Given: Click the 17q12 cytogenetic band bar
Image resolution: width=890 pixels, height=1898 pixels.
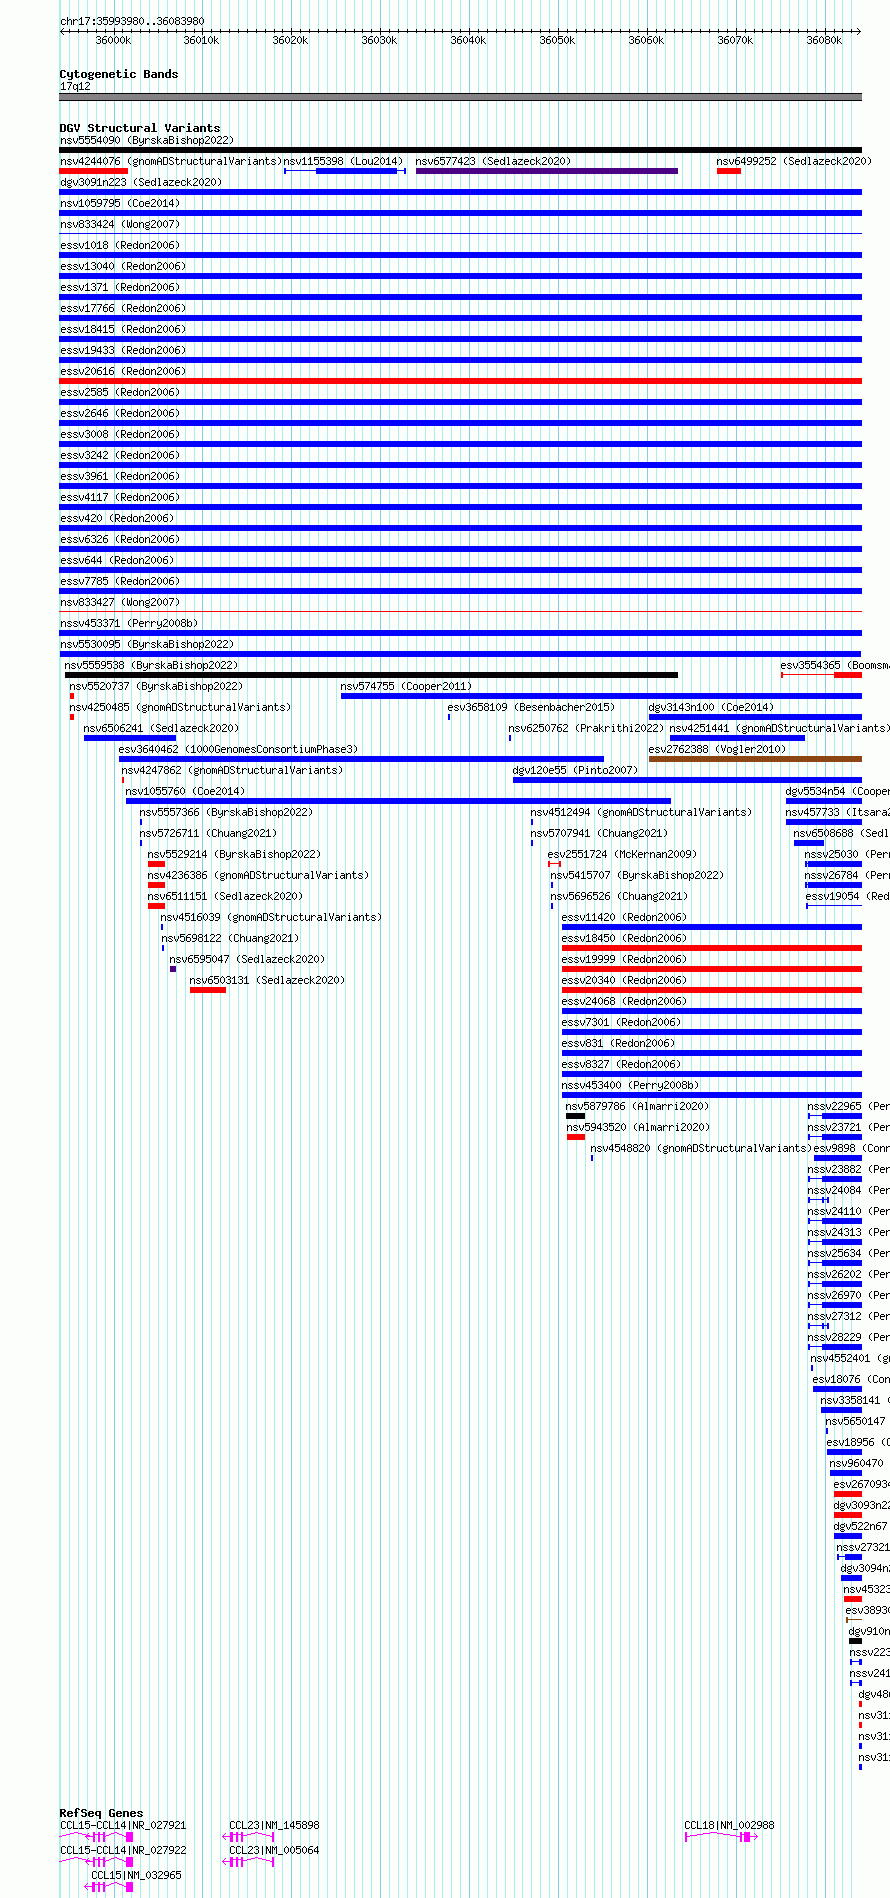Looking at the screenshot, I should pos(461,97).
